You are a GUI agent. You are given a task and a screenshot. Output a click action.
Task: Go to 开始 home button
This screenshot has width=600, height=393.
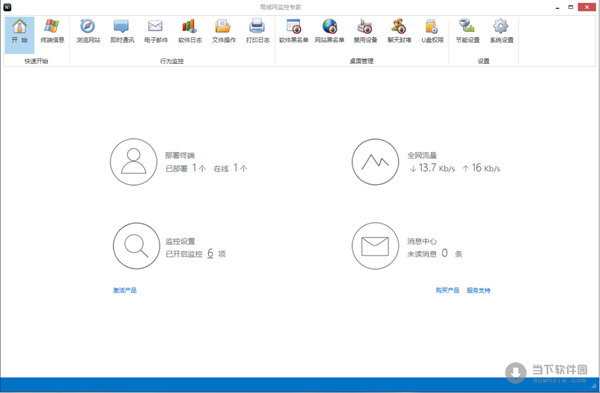pyautogui.click(x=20, y=34)
